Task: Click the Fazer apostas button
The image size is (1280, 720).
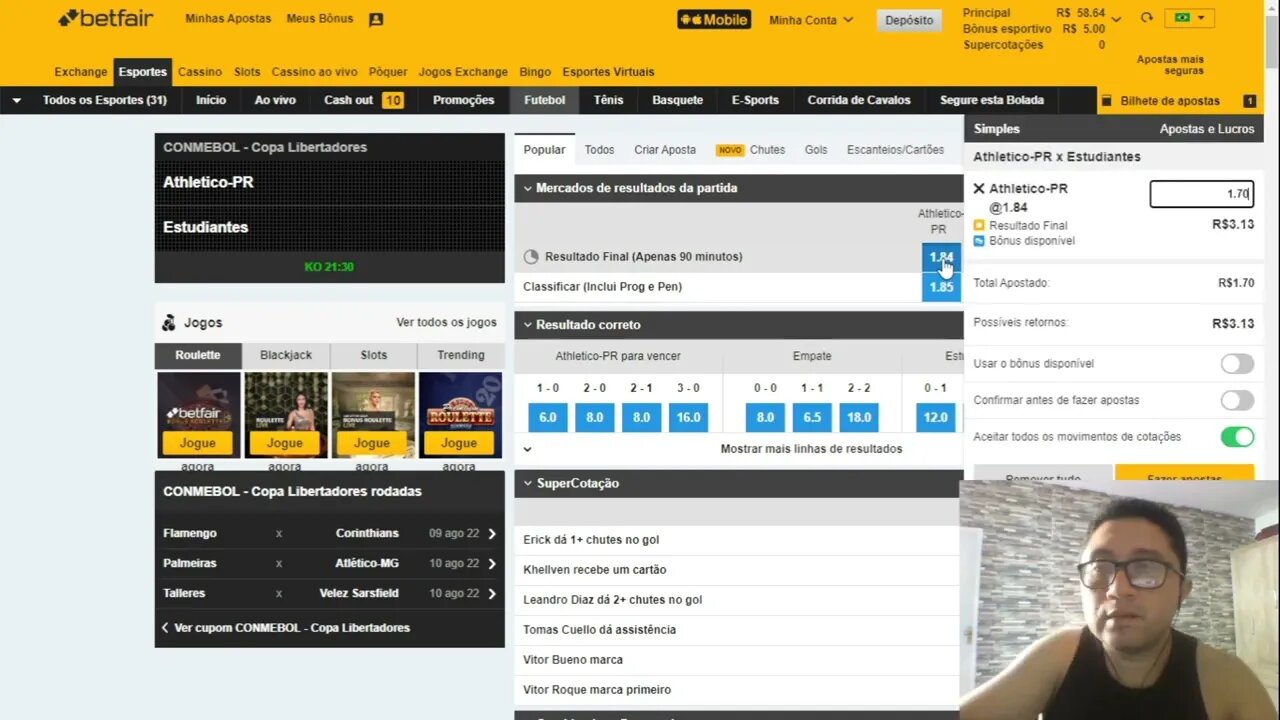Action: tap(1184, 473)
